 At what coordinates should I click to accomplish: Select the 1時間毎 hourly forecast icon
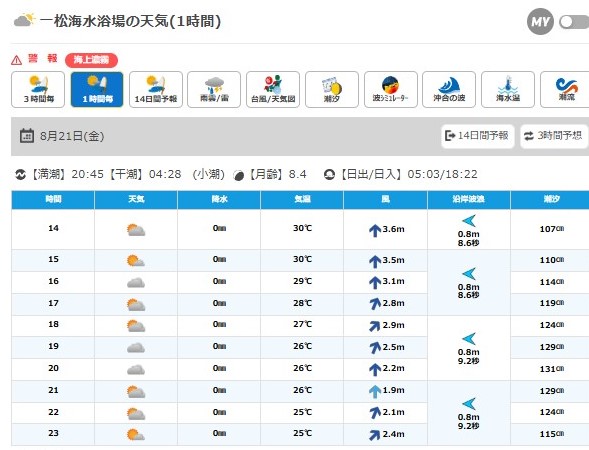pos(97,89)
